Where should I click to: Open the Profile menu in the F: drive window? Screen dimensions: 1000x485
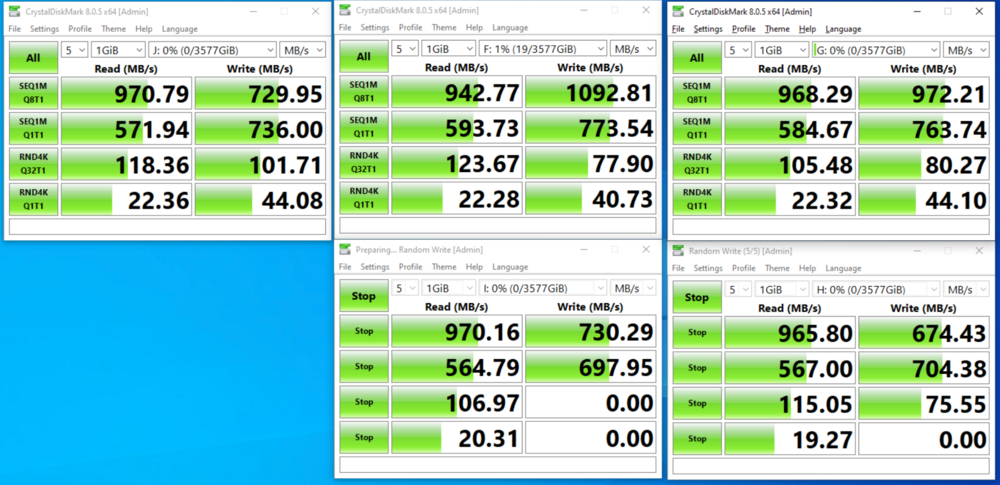(411, 27)
